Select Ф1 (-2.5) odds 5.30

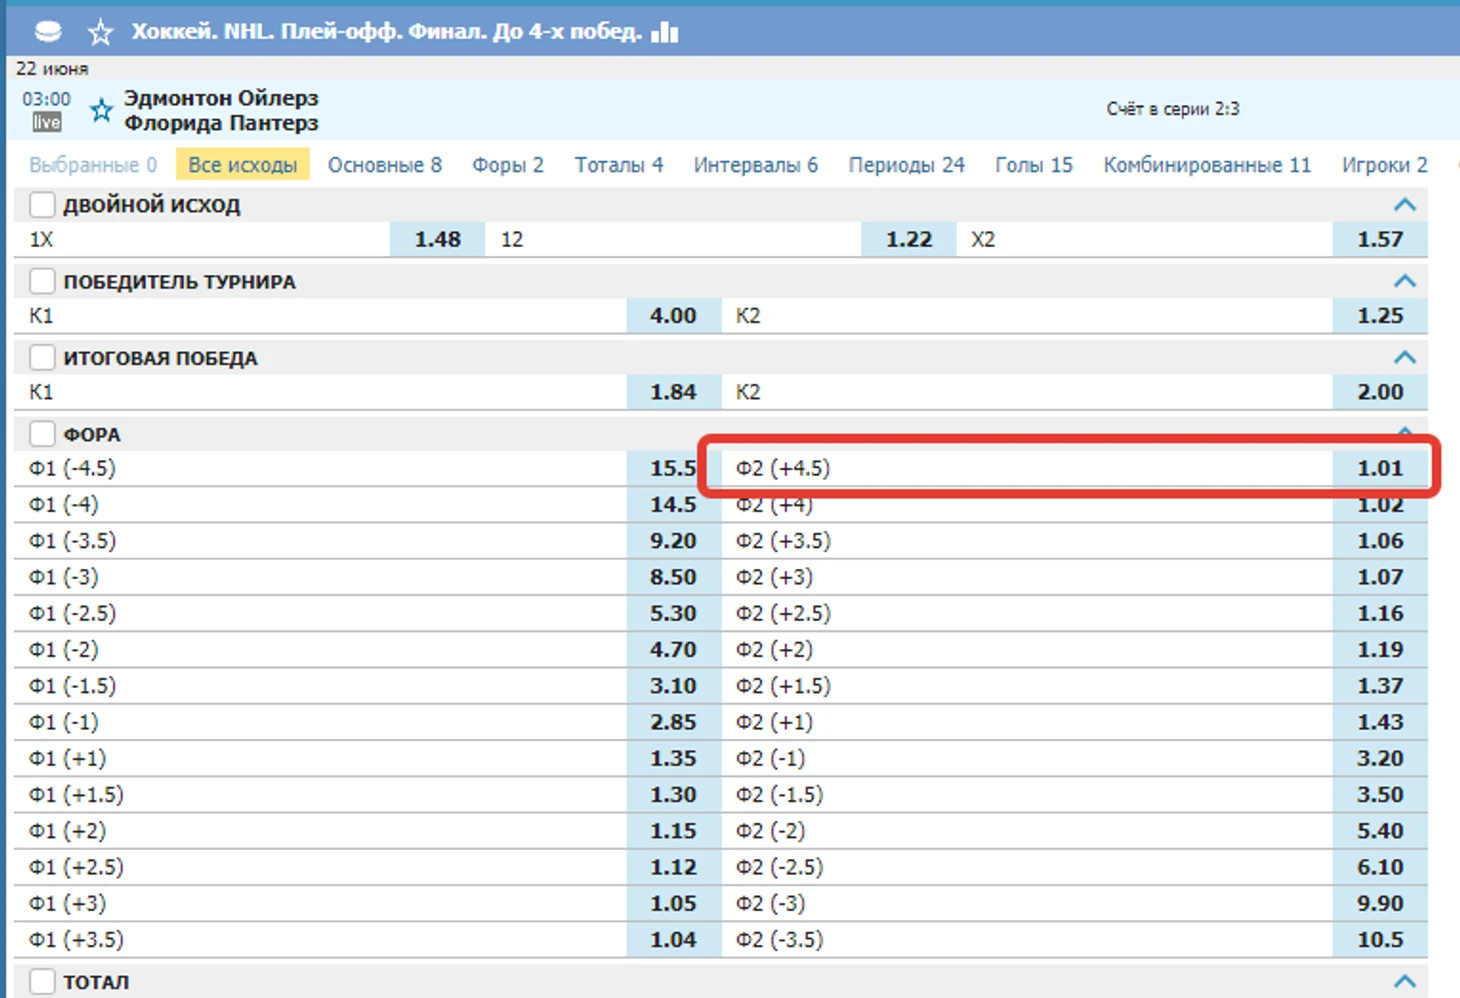673,613
